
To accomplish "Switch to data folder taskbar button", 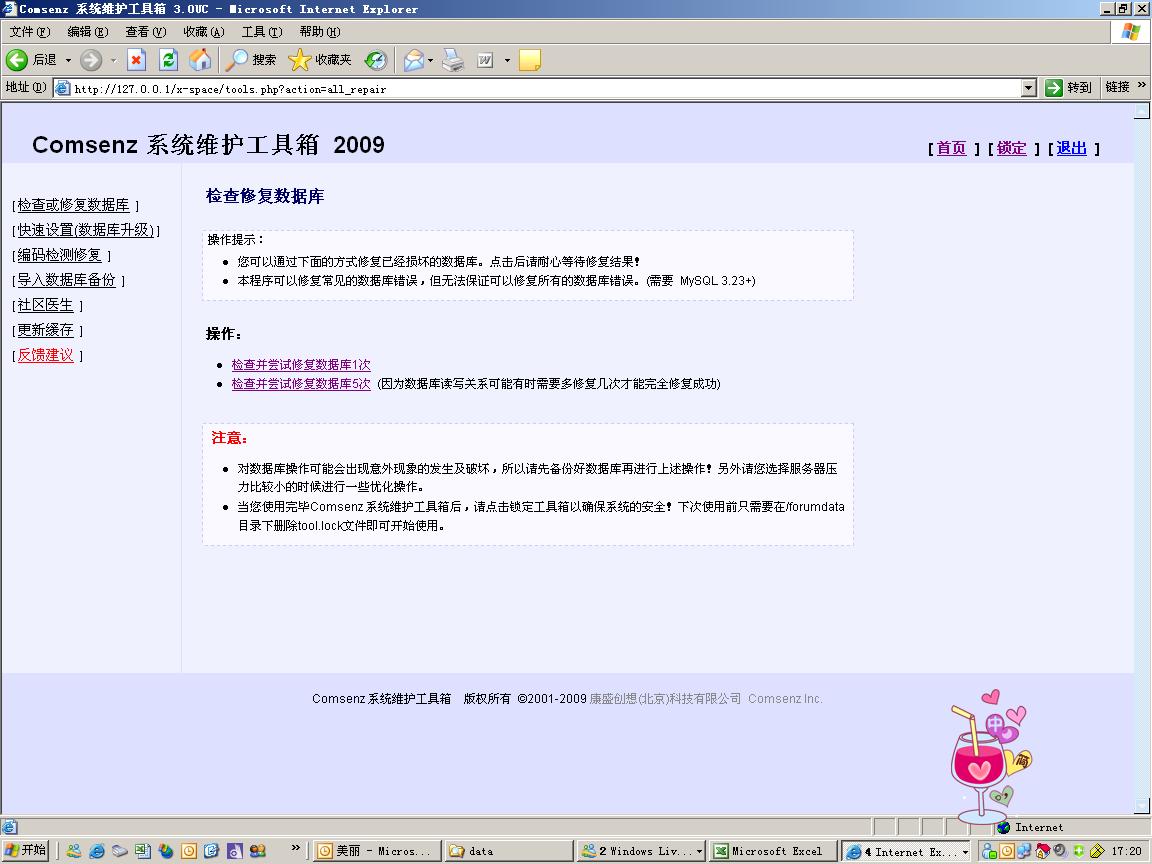I will [508, 851].
